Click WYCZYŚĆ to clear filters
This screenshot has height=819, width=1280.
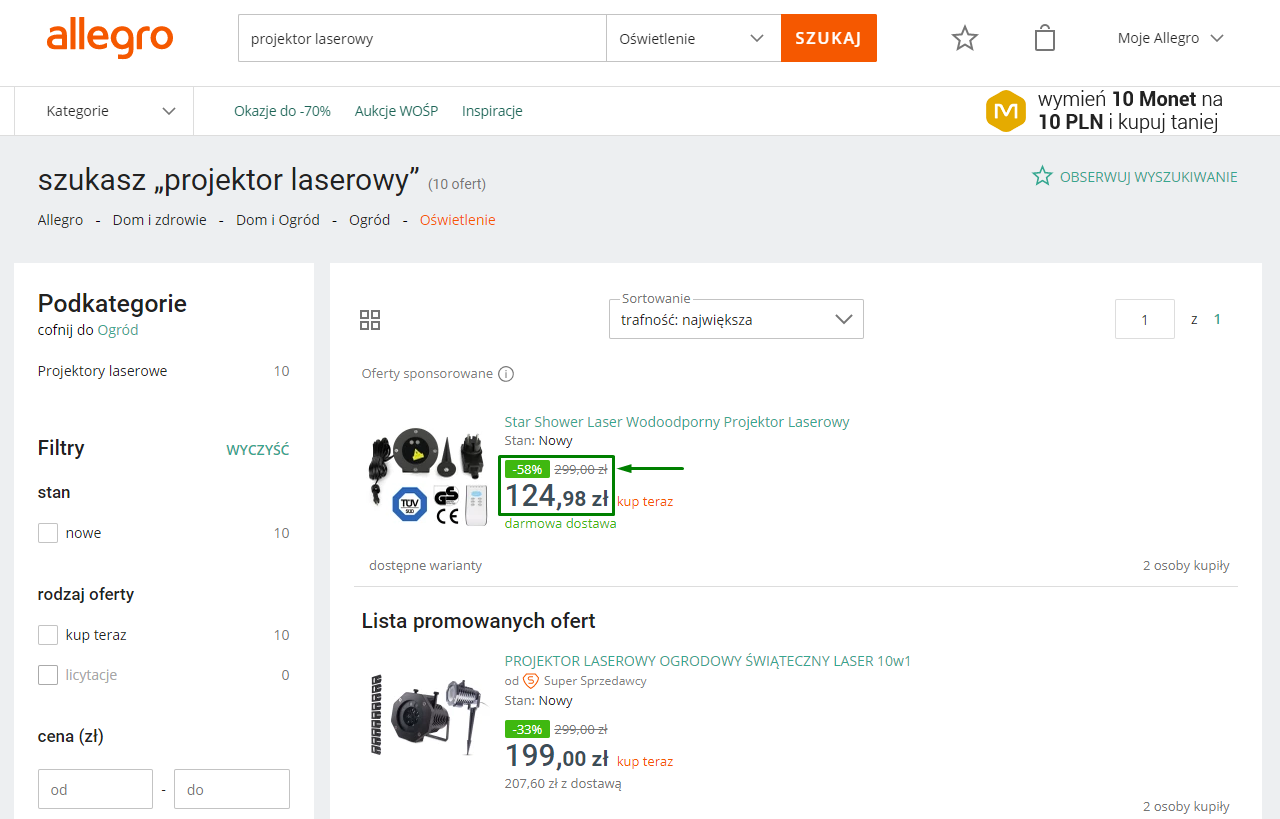[258, 450]
